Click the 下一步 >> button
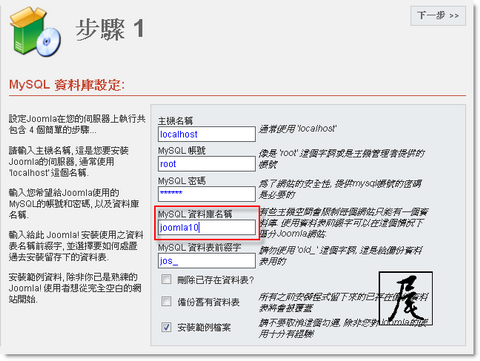Screen dimensions: 480x361 coord(438,16)
